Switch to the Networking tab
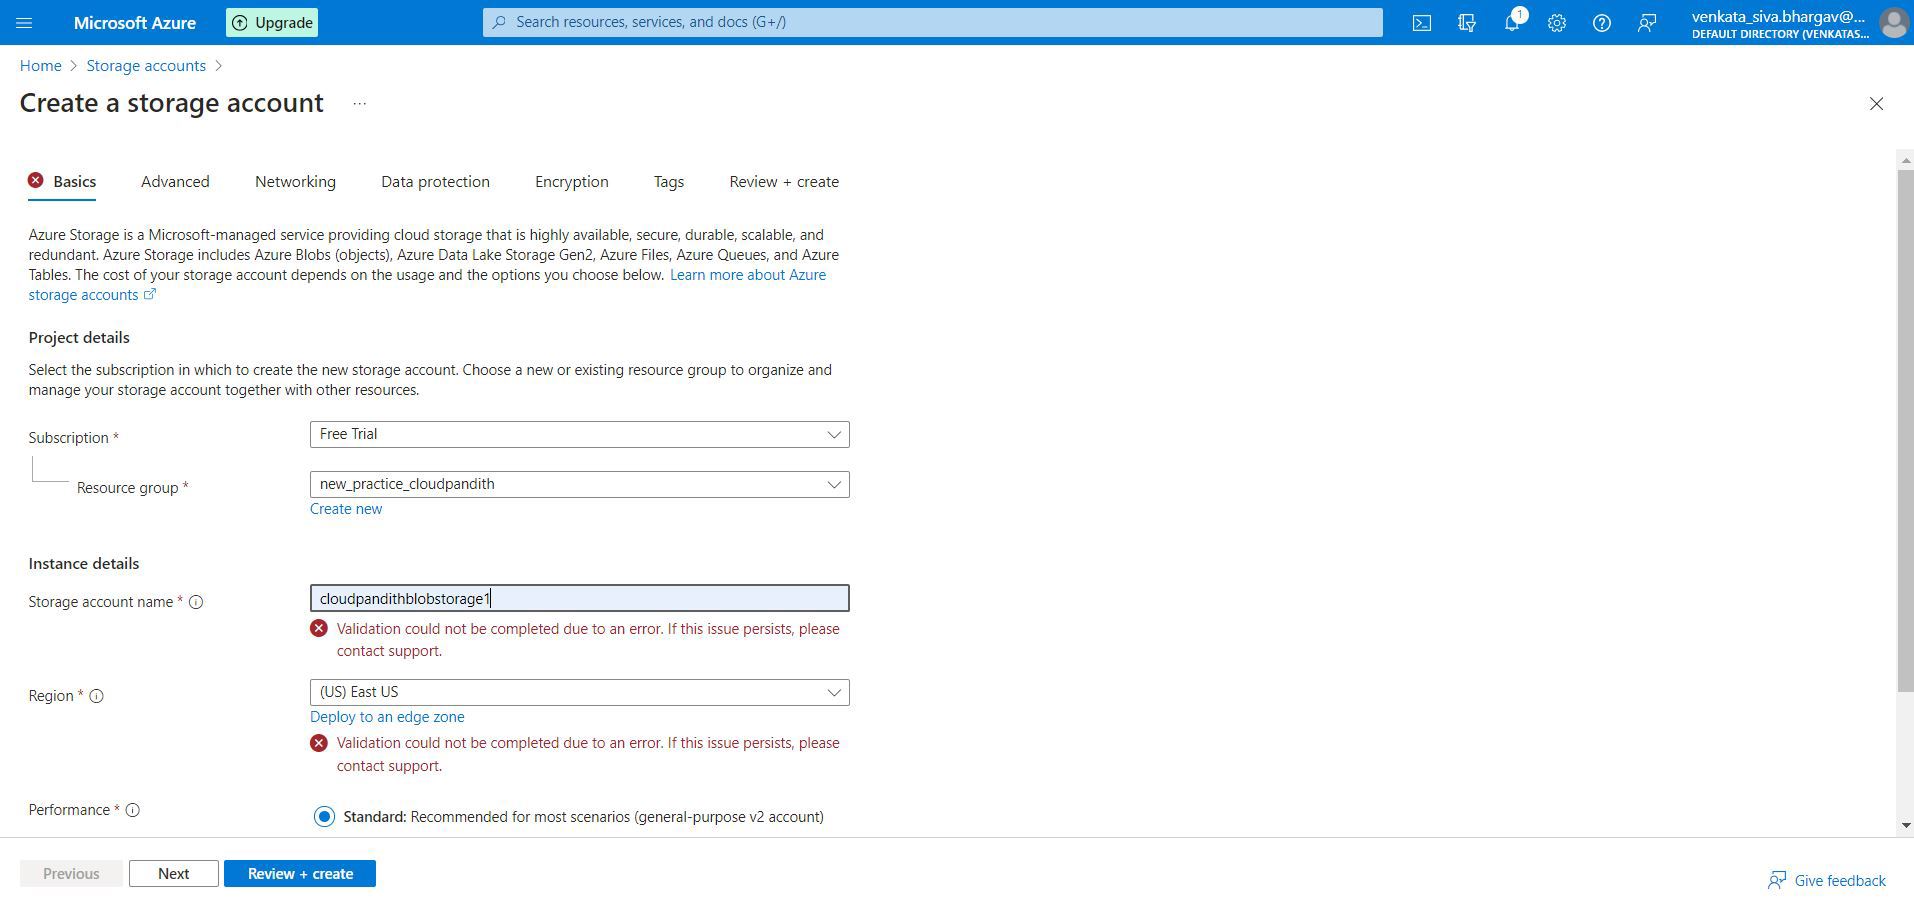The width and height of the screenshot is (1914, 908). tap(295, 182)
